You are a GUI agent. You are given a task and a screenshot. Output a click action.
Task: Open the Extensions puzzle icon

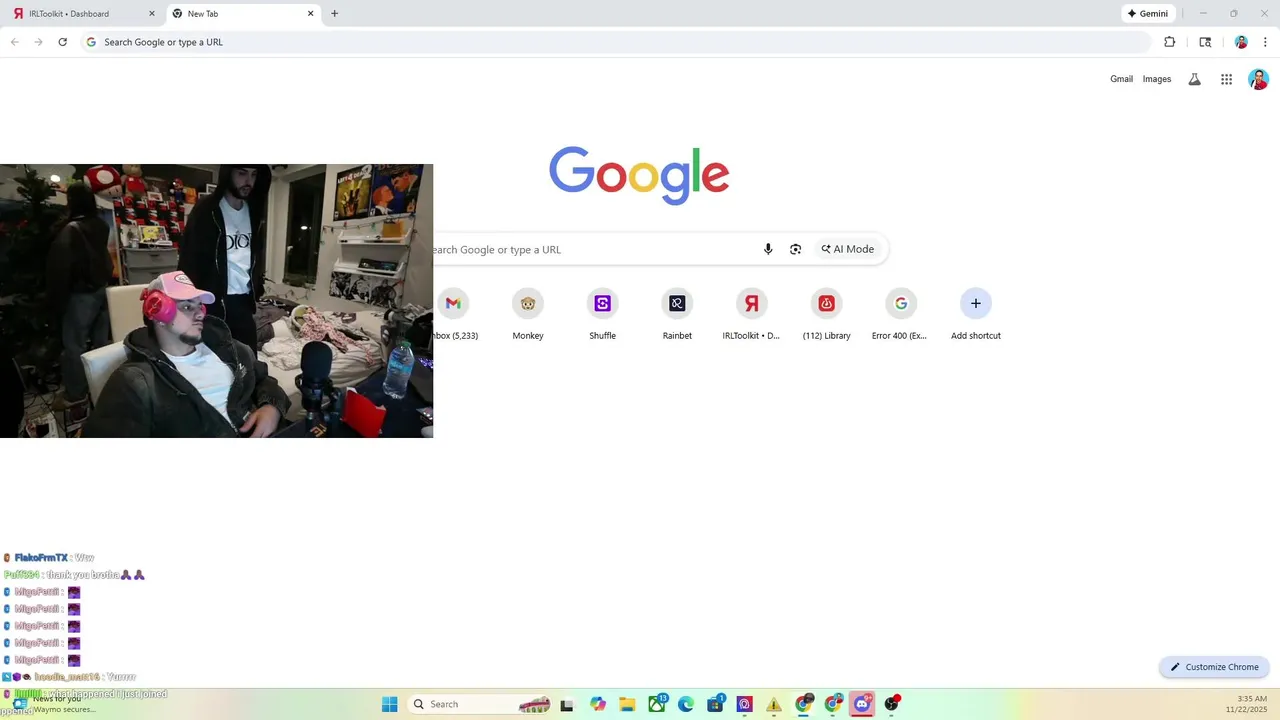click(1170, 42)
